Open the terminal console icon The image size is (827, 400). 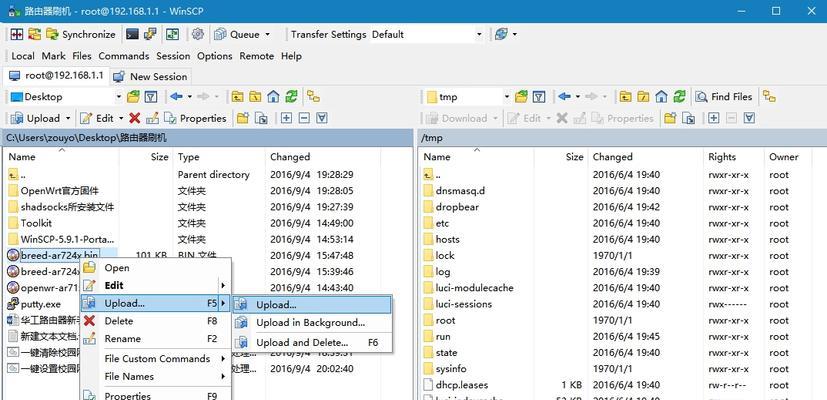click(132, 34)
